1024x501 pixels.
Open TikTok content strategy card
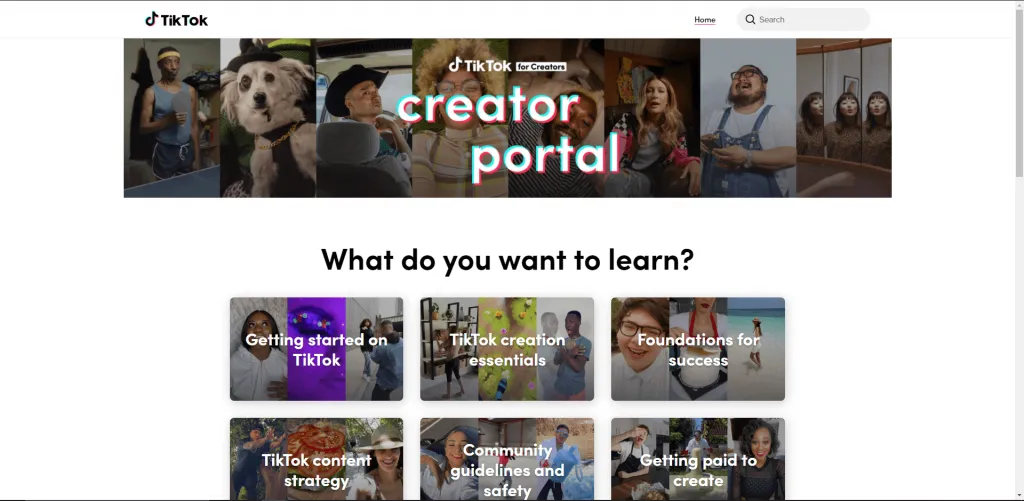[316, 459]
